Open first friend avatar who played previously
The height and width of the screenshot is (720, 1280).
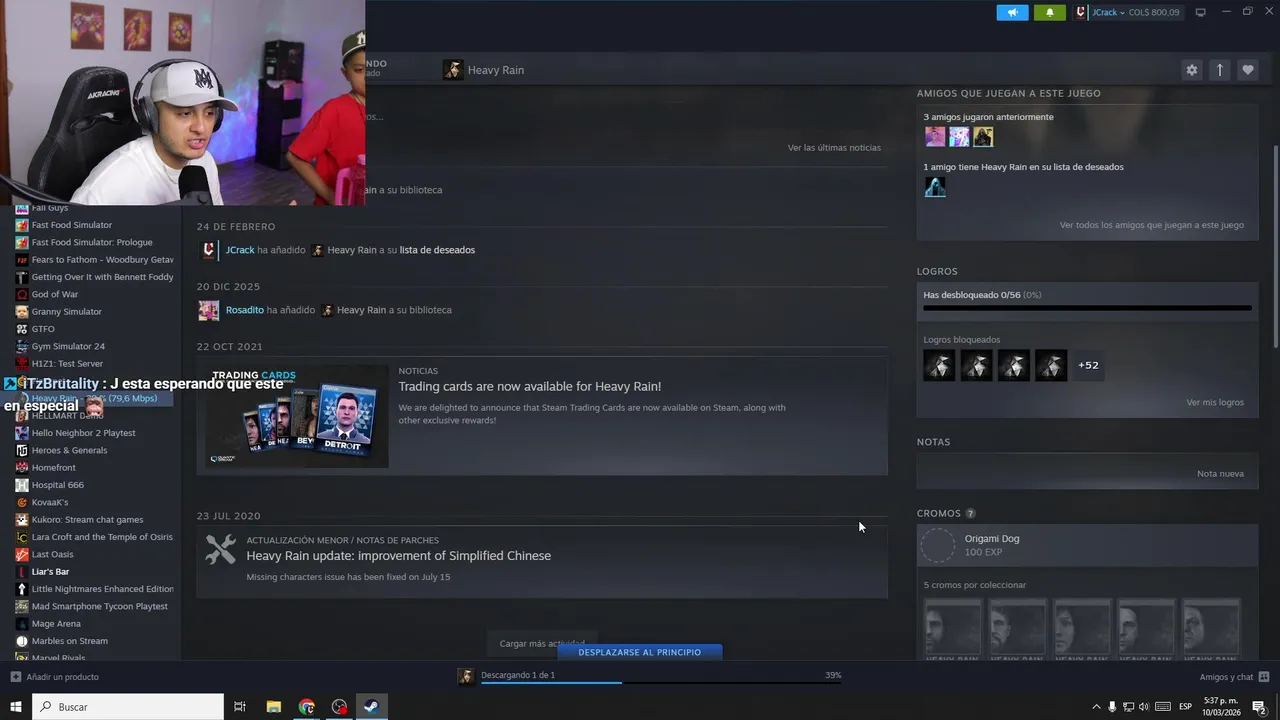[x=935, y=137]
